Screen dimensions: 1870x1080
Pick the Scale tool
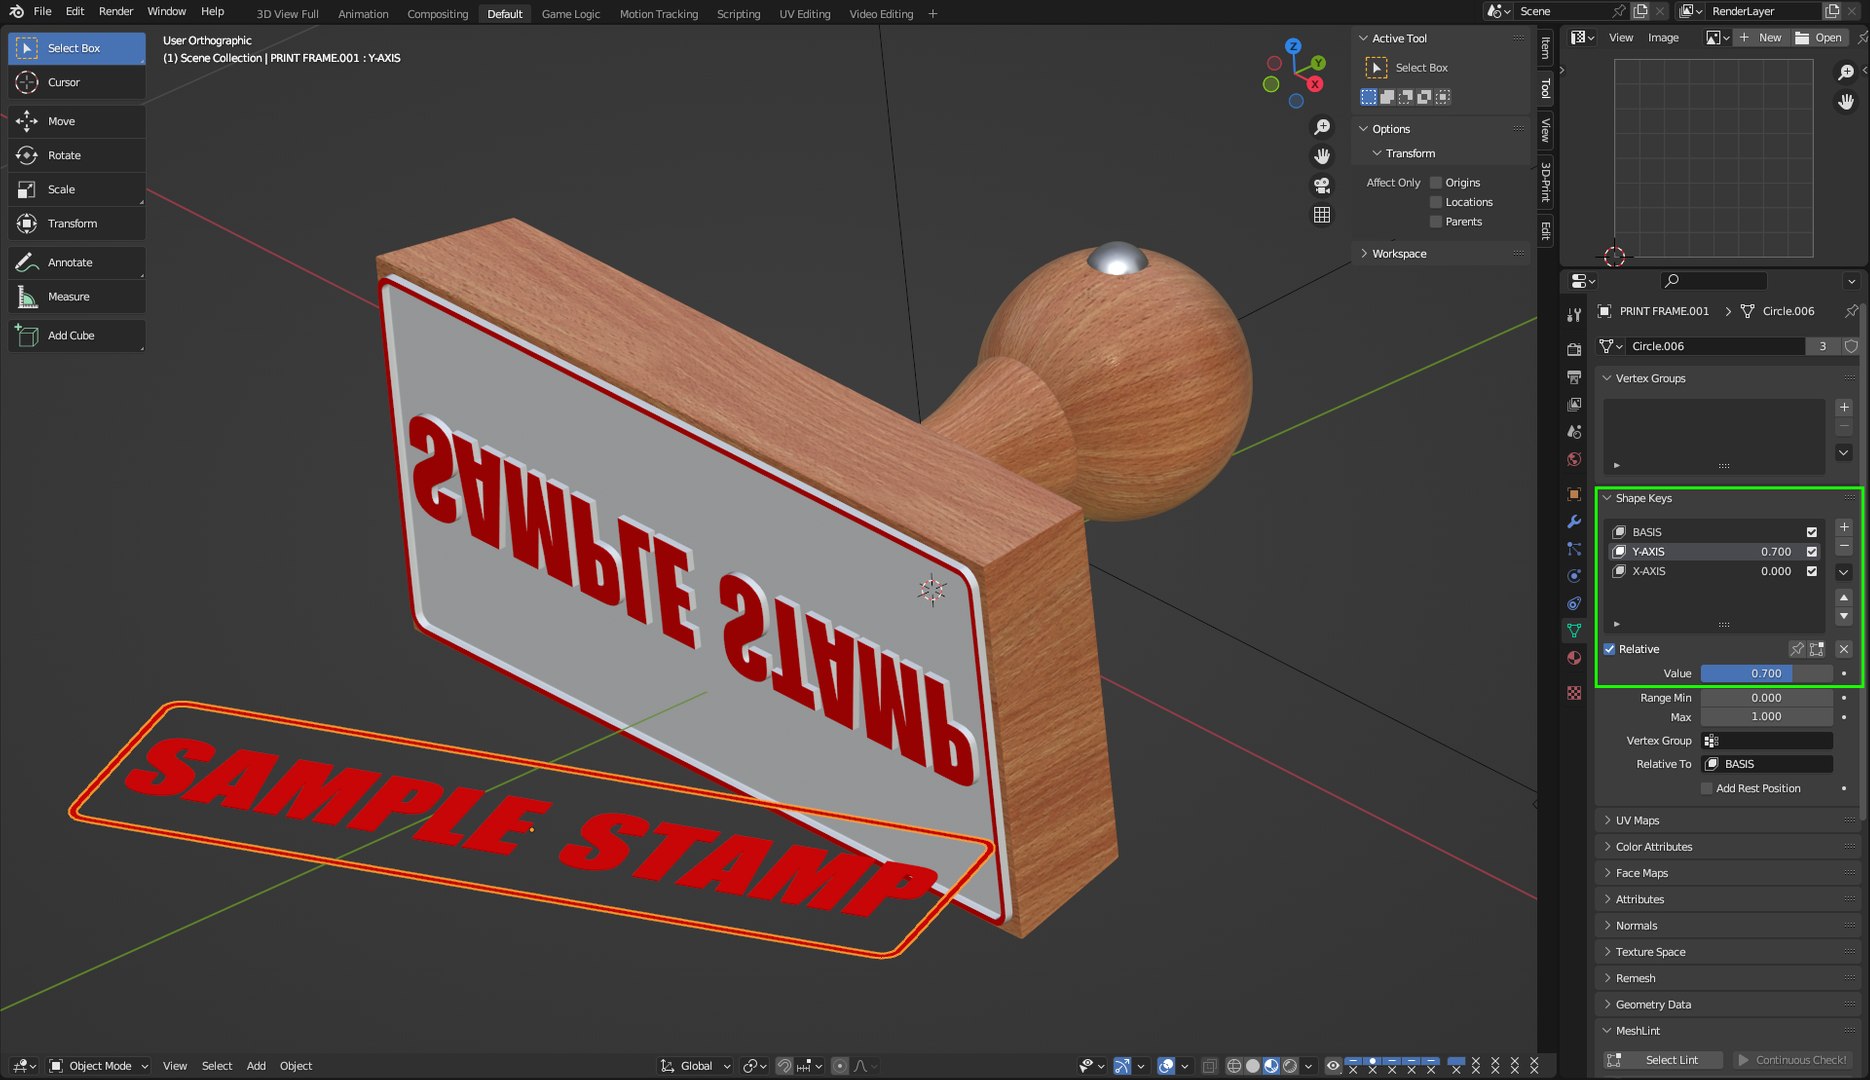(x=77, y=189)
